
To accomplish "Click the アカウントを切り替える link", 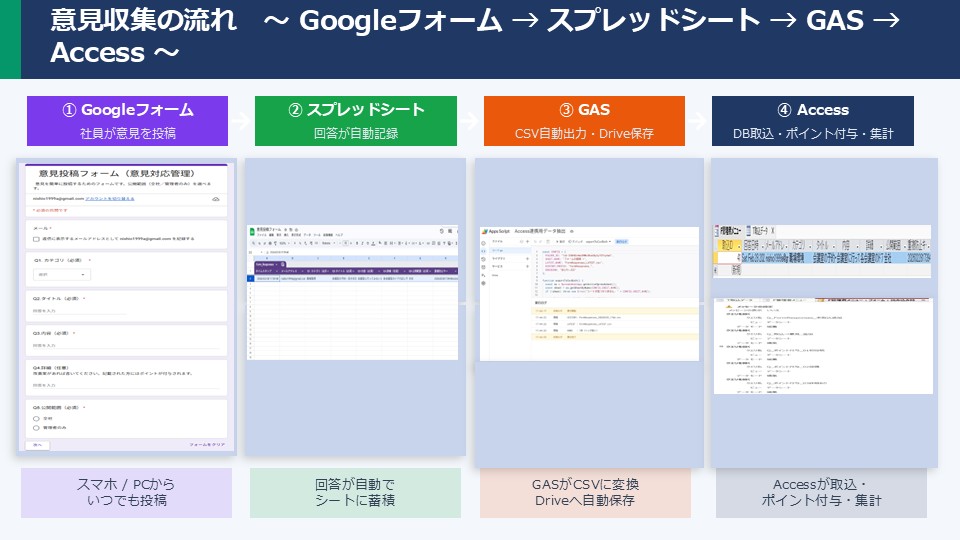I will pos(111,201).
